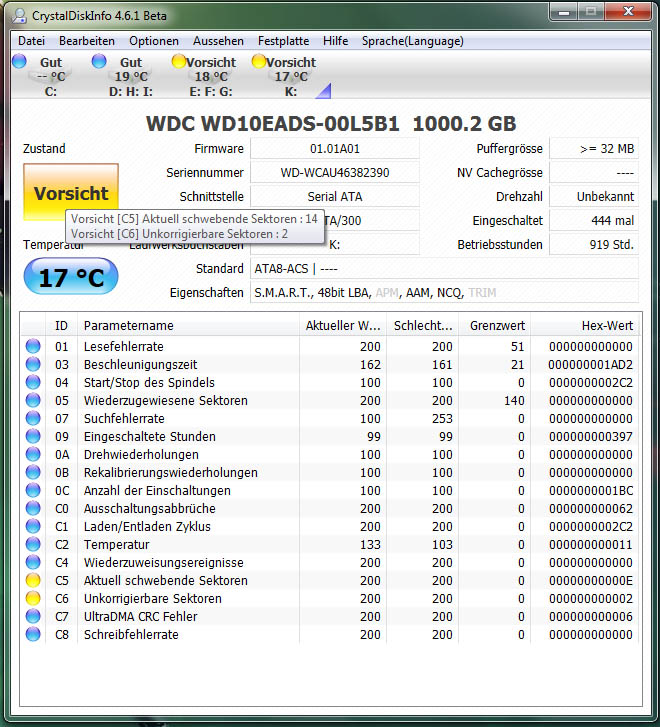
Task: Click the Drehzahl field Unbekannt
Action: point(594,197)
